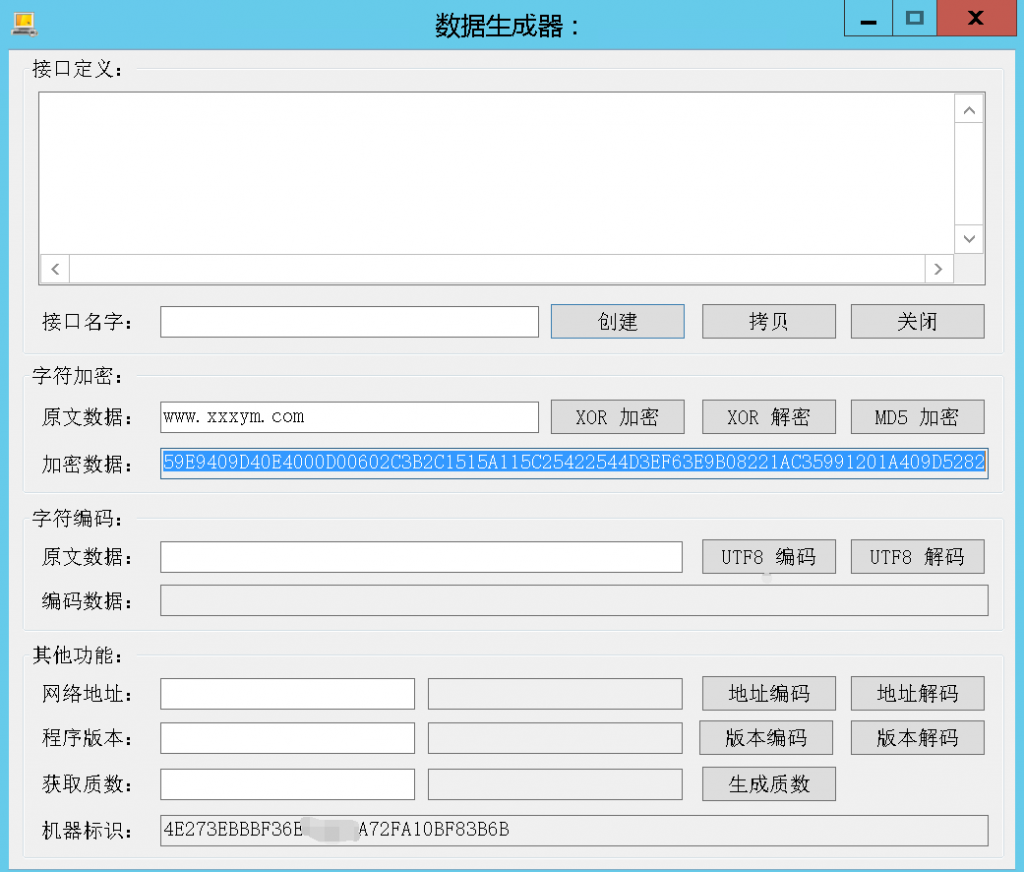1024x872 pixels.
Task: Focus the 程序版本 input field
Action: [x=287, y=738]
